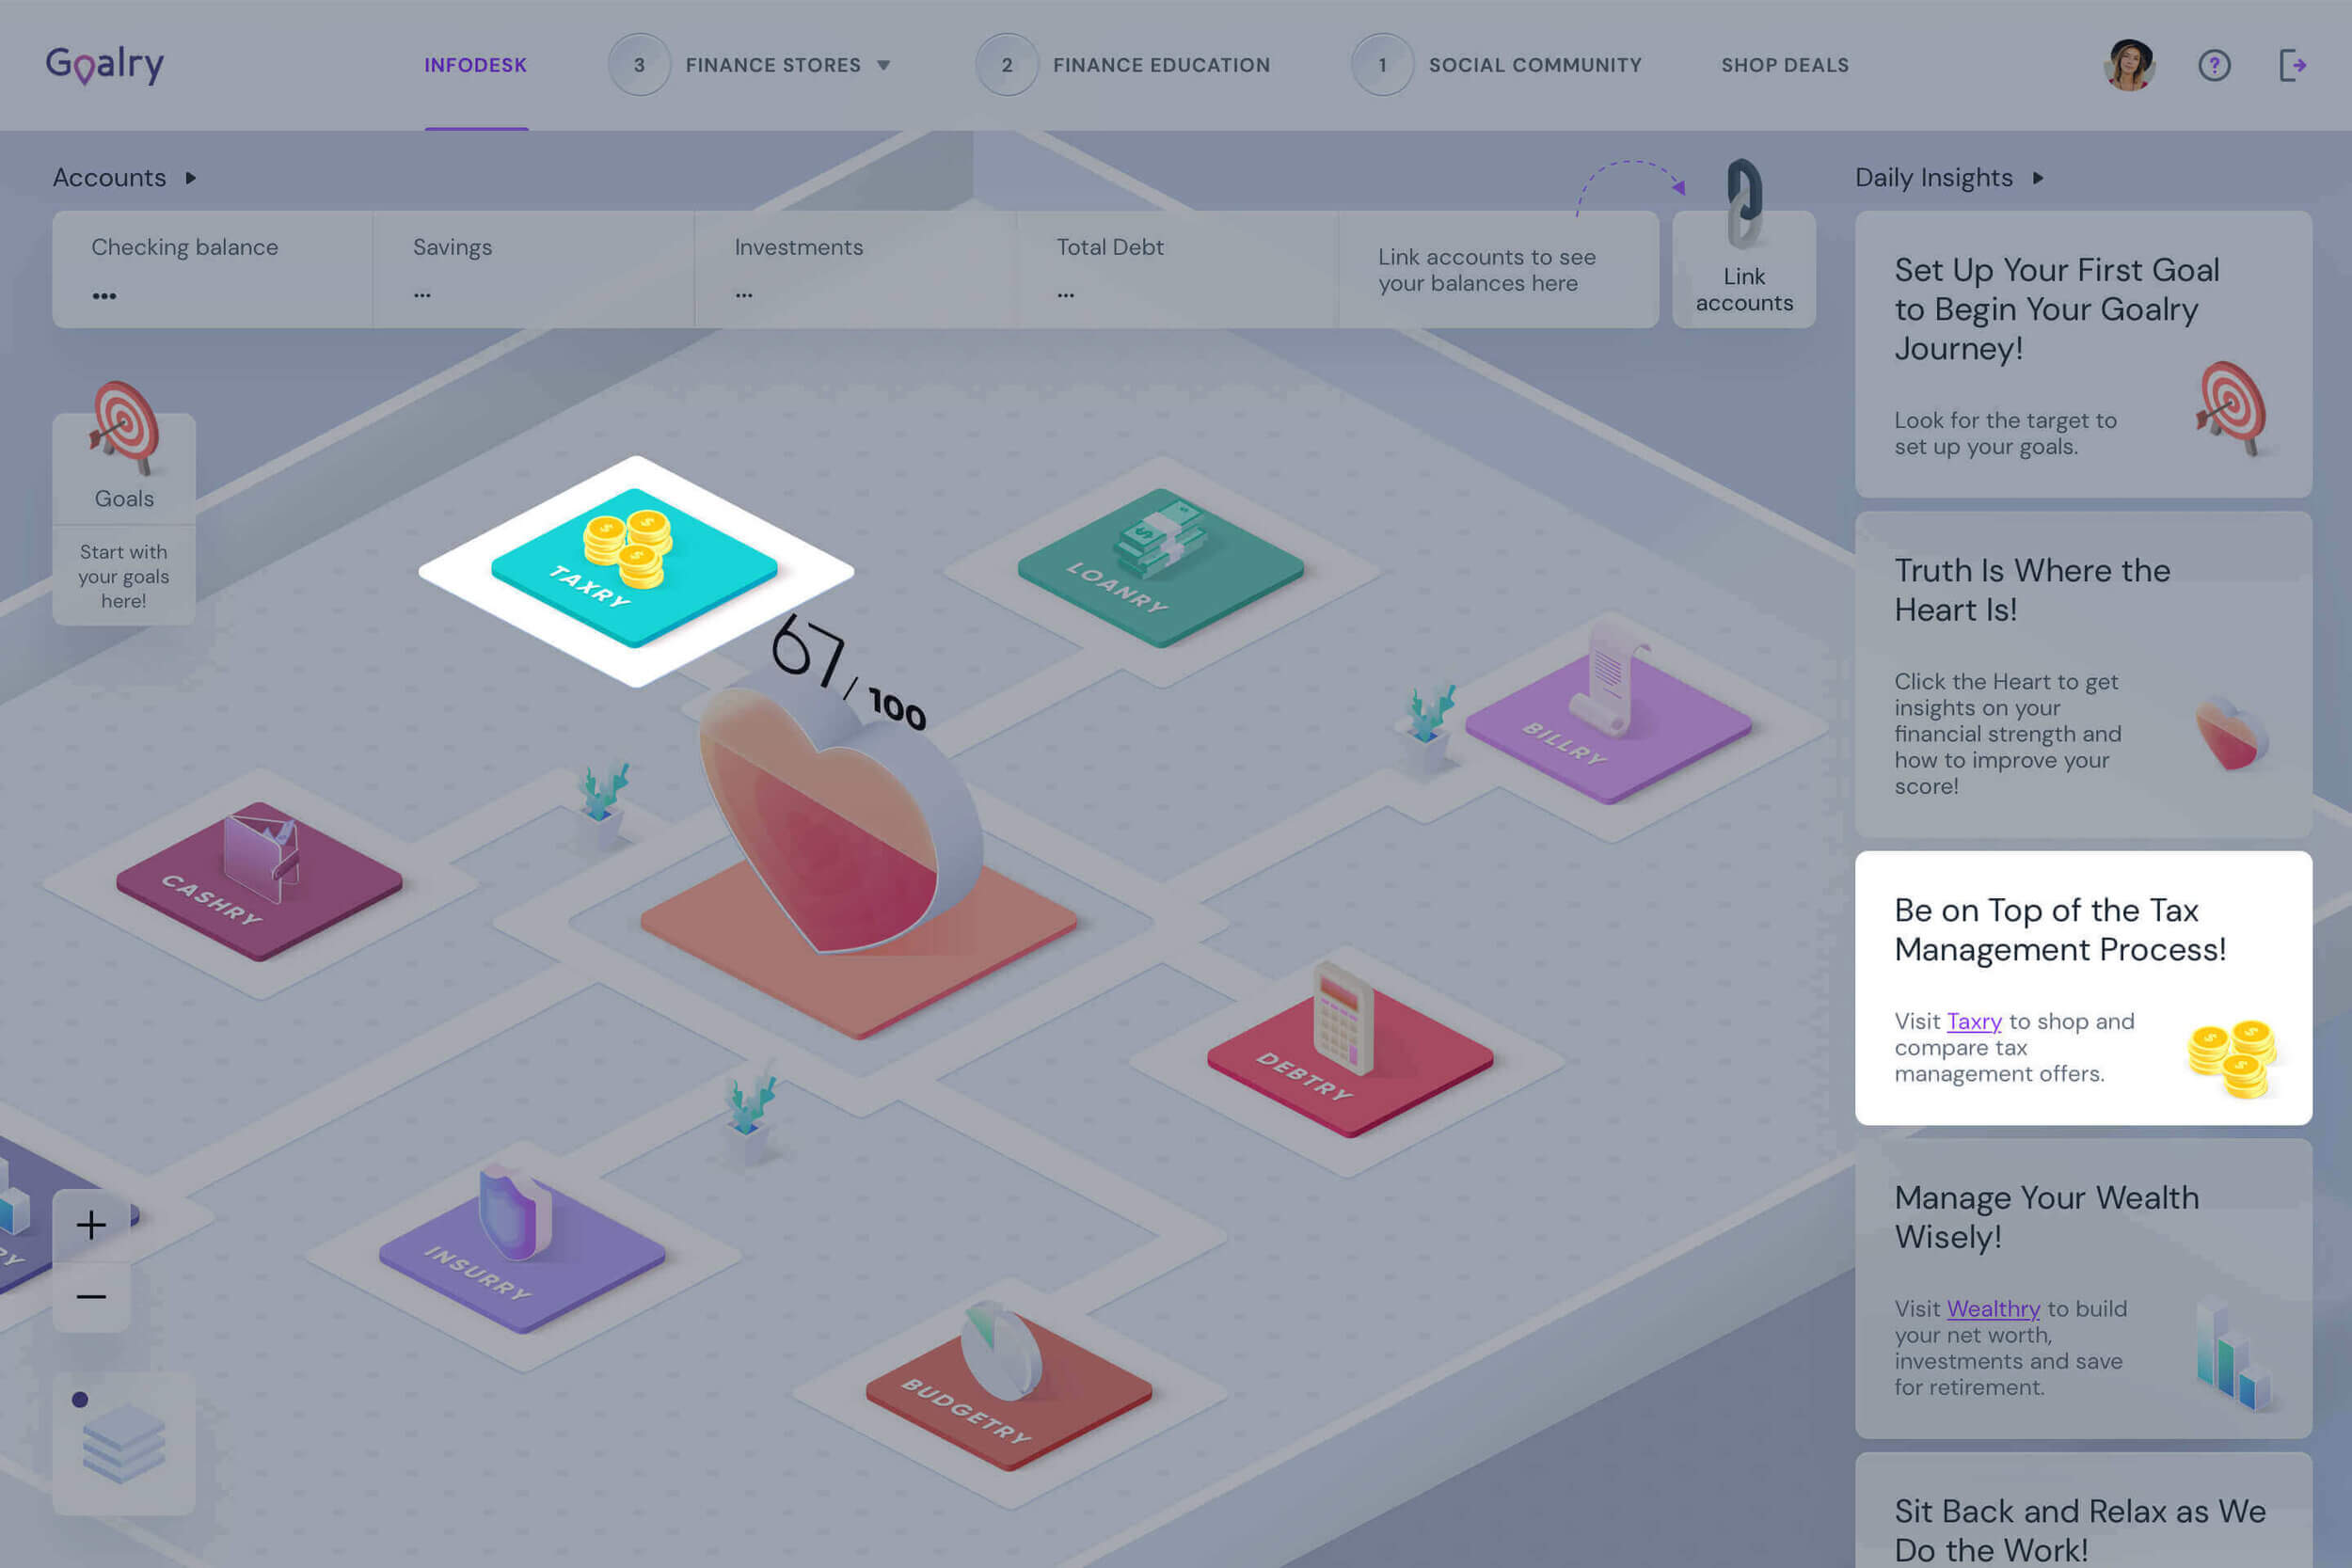Screen dimensions: 2352x1568
Task: Click the 67 / 100 score
Action: point(848,673)
